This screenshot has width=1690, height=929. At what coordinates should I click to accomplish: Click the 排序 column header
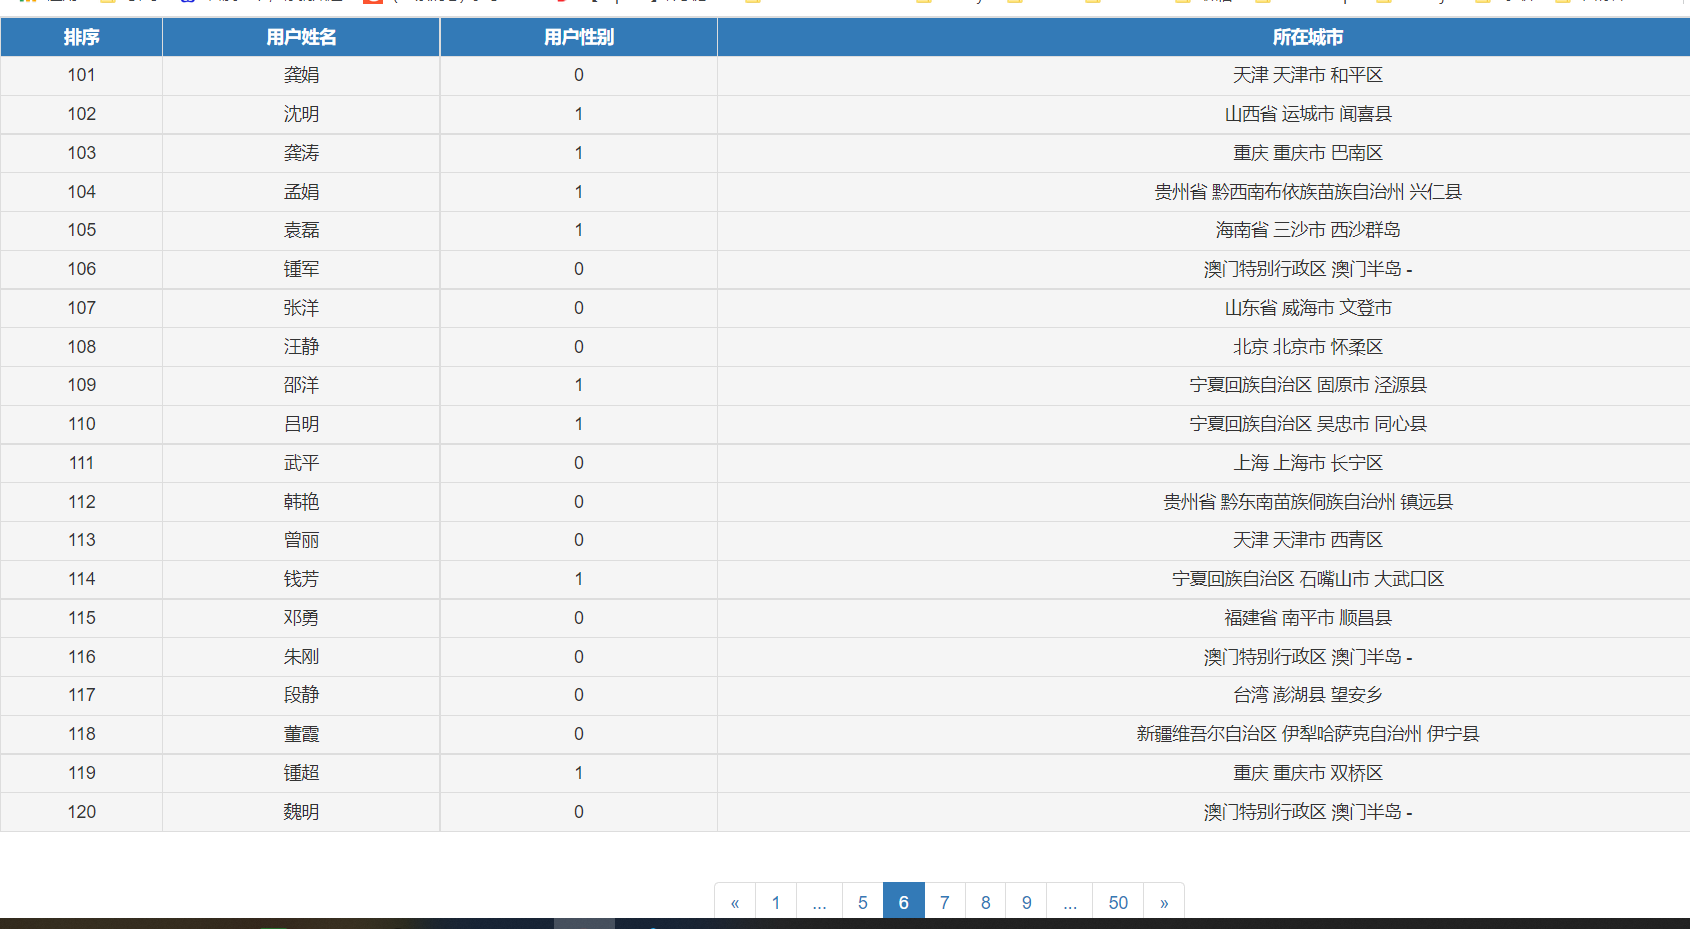pos(82,37)
